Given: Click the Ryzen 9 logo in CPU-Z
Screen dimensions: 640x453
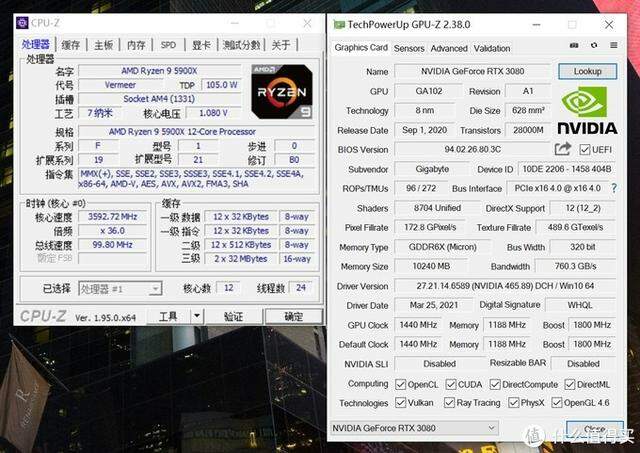Looking at the screenshot, I should pos(282,92).
